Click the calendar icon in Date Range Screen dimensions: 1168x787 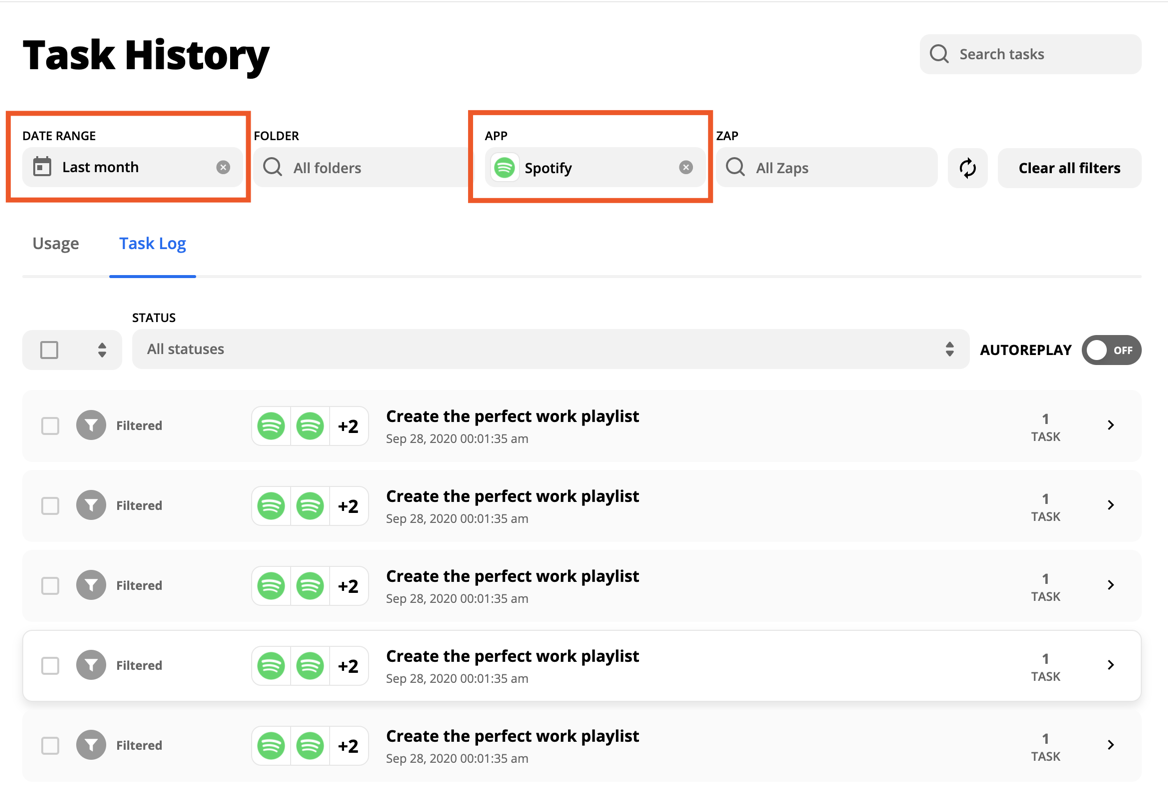42,167
